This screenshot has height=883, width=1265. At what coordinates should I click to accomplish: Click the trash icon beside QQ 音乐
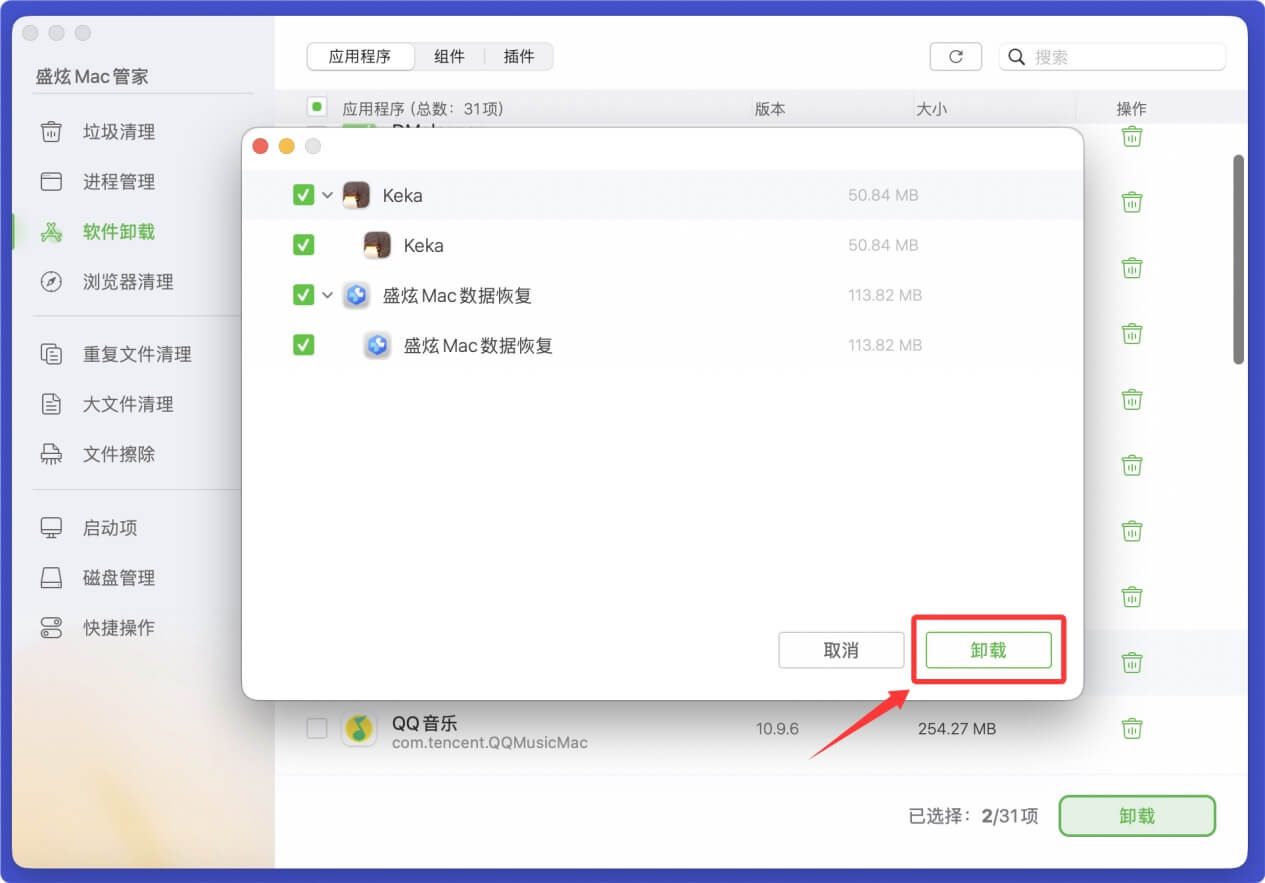1131,729
